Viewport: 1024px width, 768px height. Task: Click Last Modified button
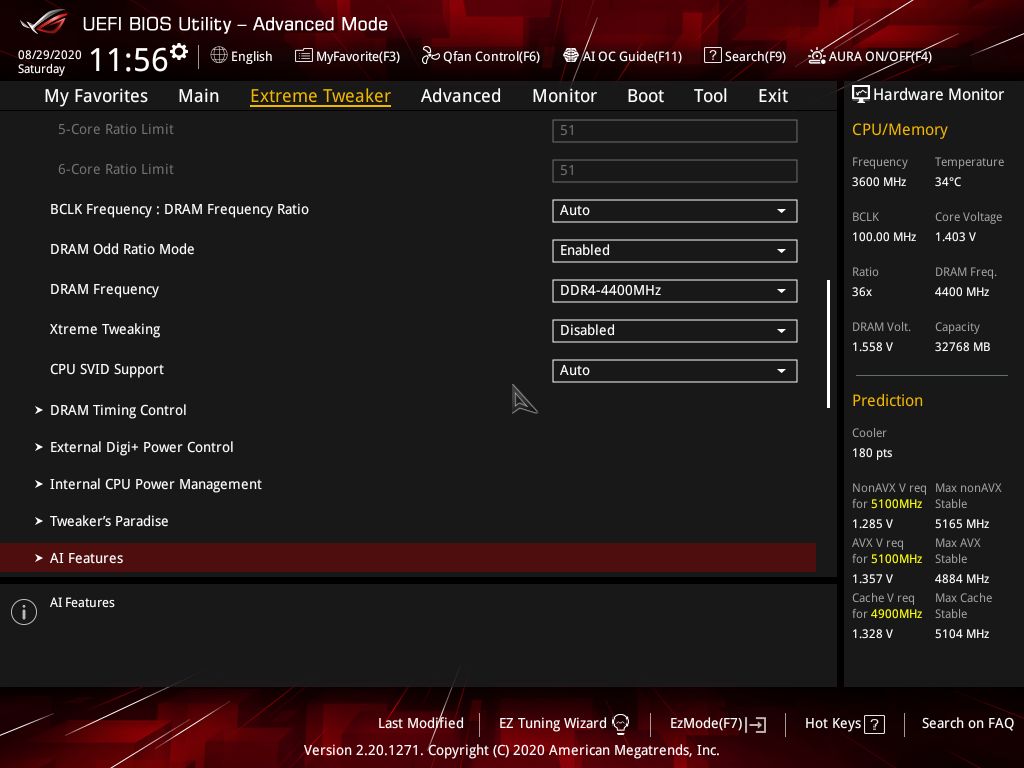(421, 724)
